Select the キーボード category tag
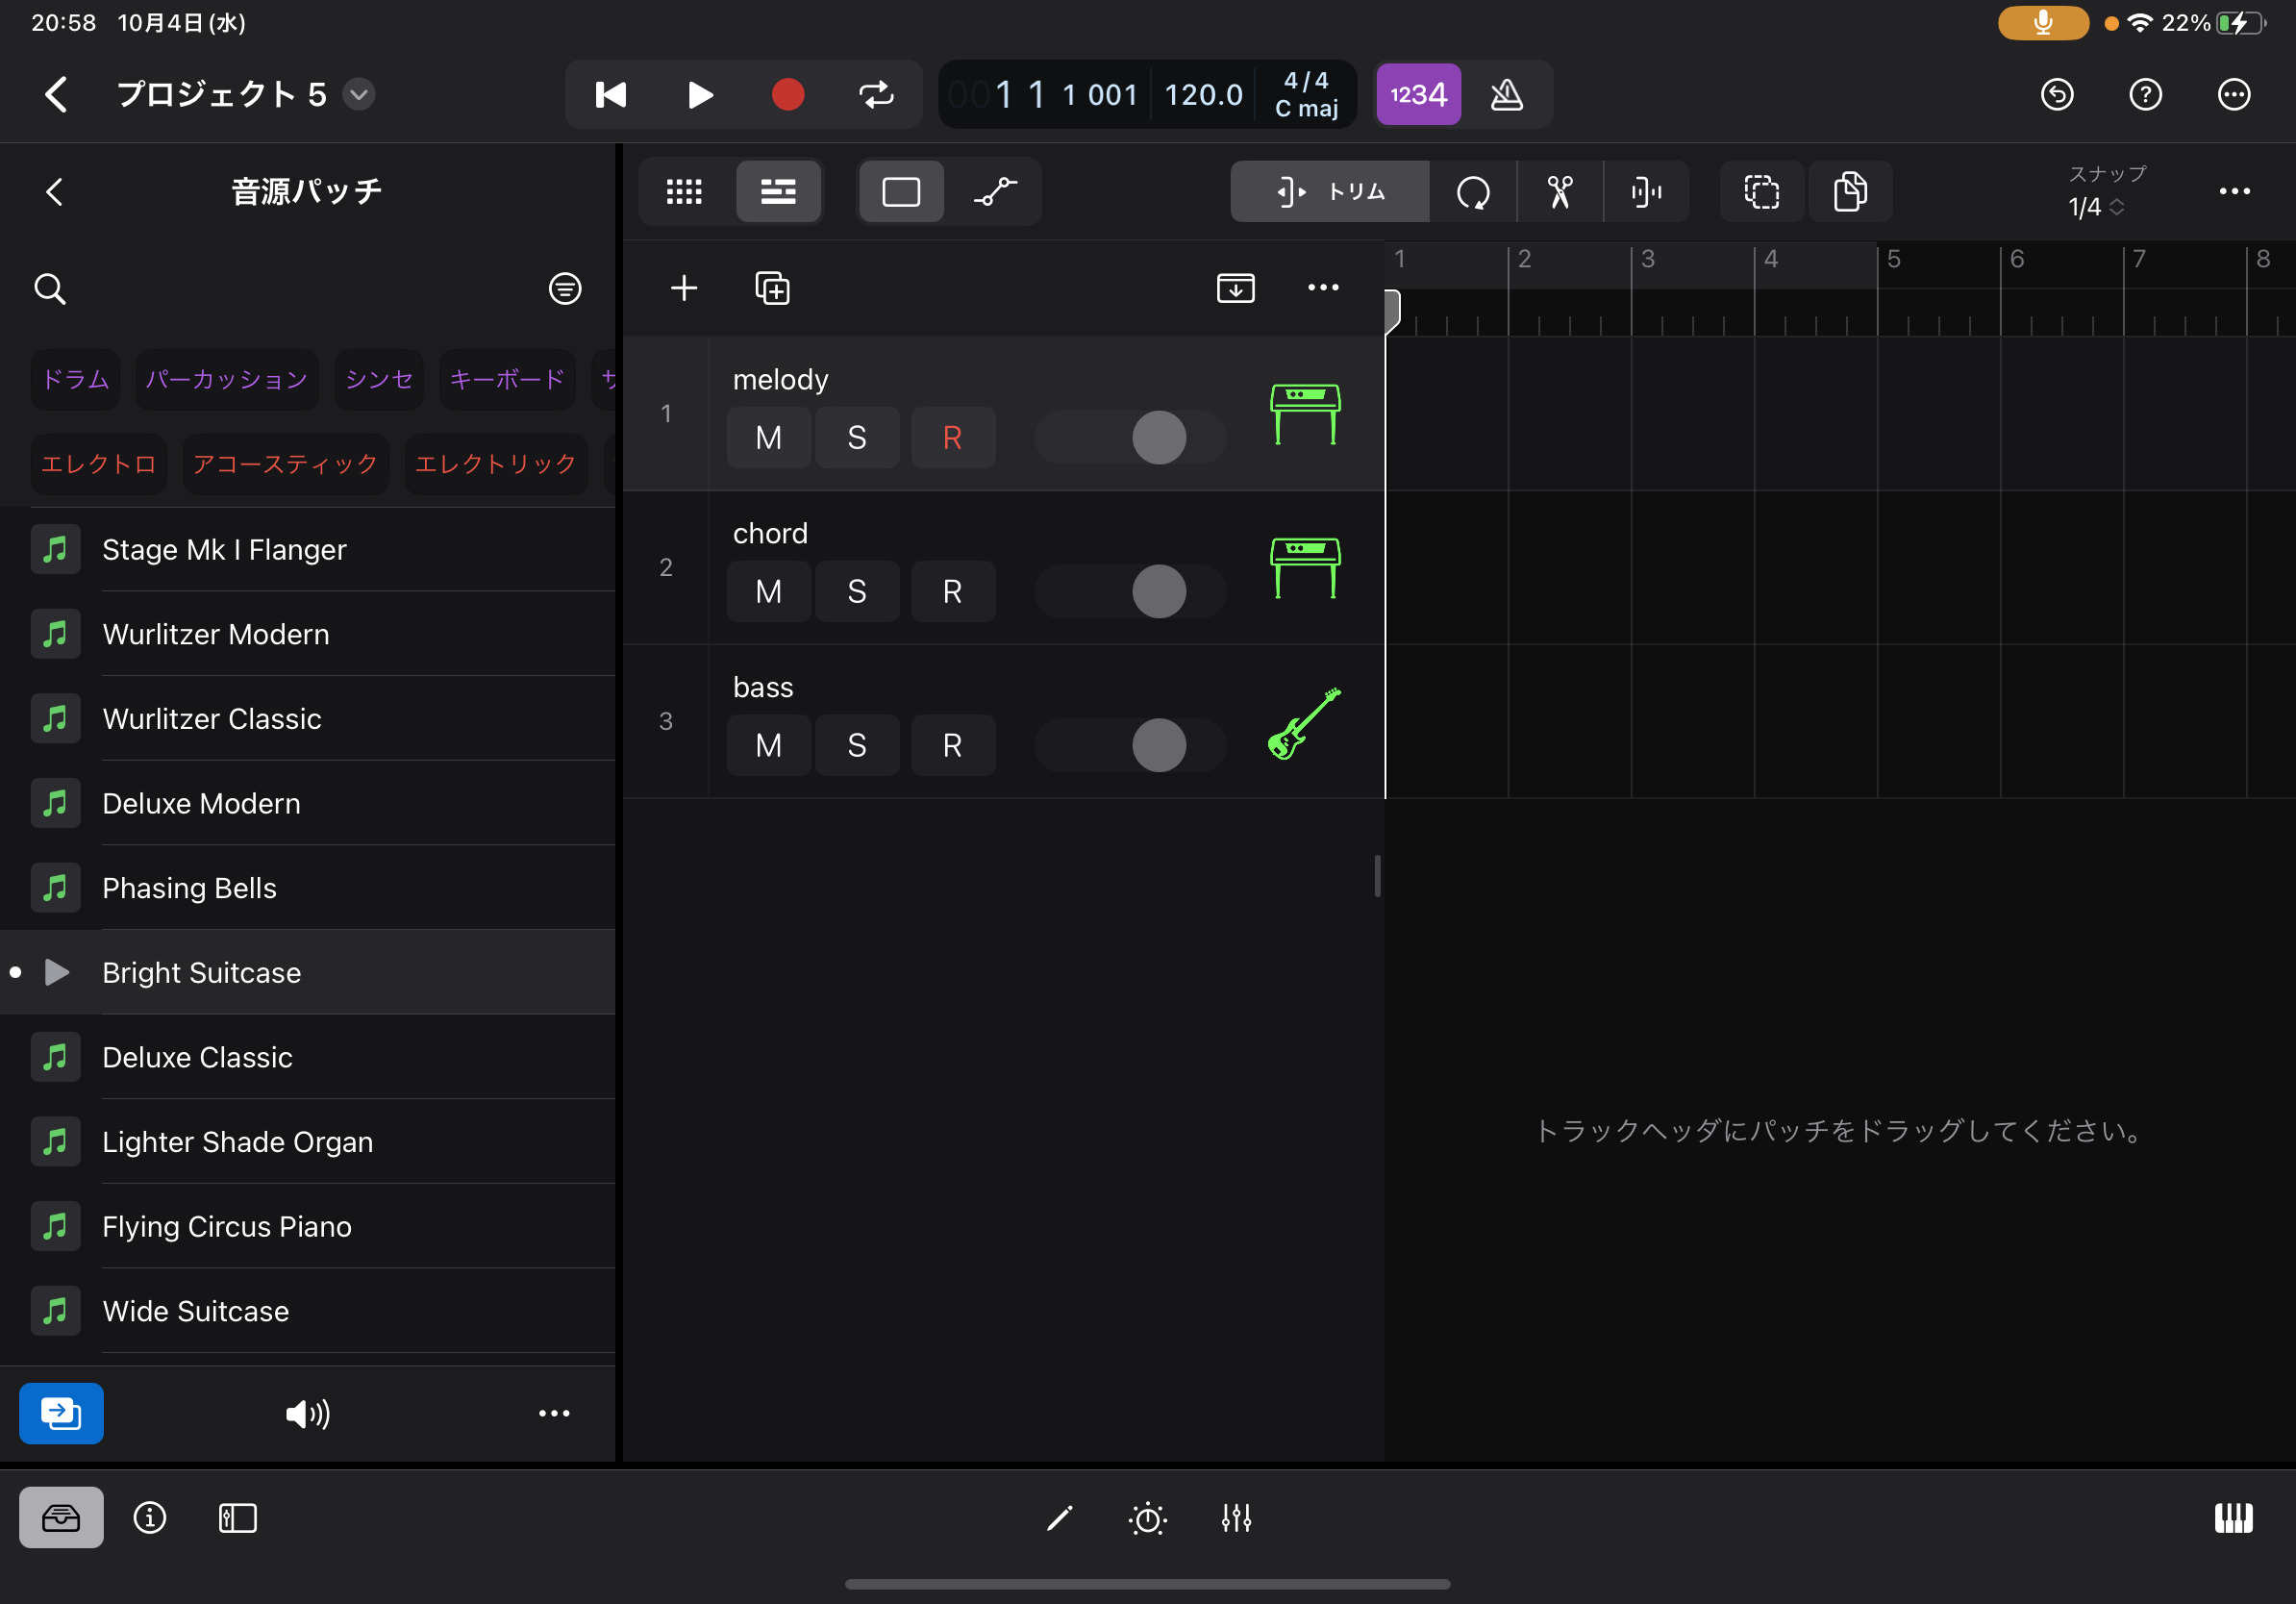 pyautogui.click(x=507, y=380)
